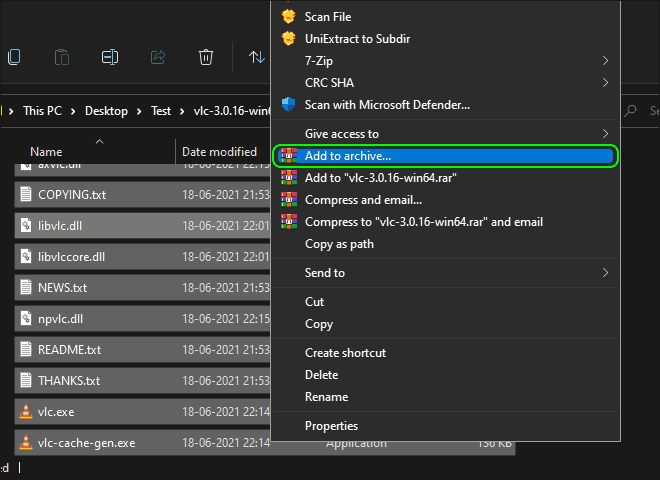The width and height of the screenshot is (660, 480).
Task: Open breadcrumb chevron after This PC
Action: coord(73,111)
